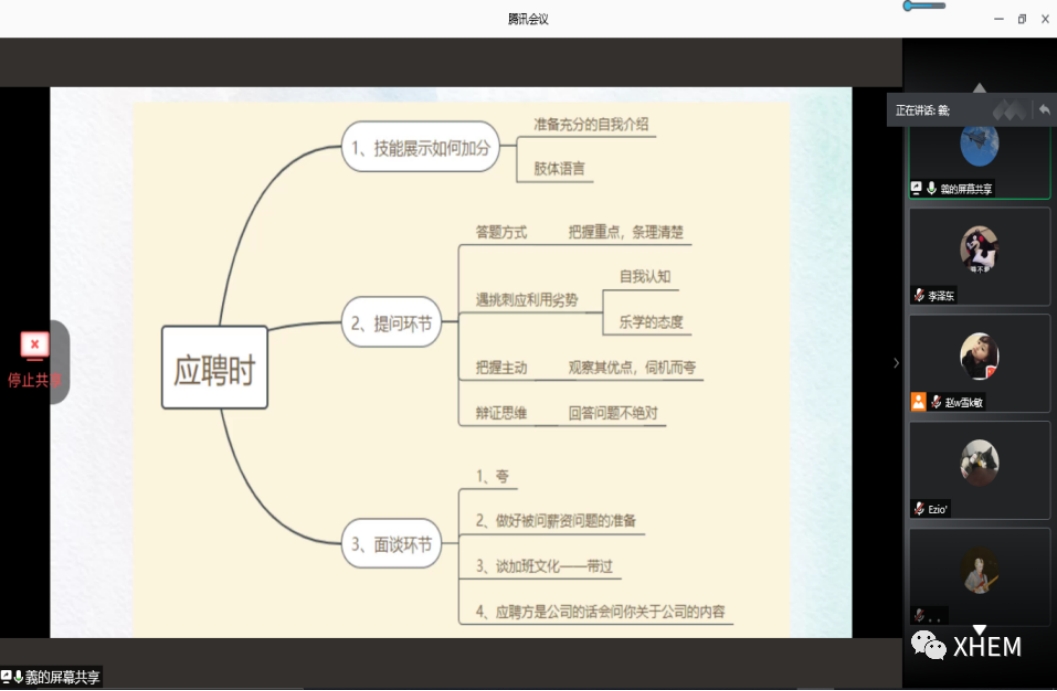Click screen share icon on 義's video tile

(916, 188)
